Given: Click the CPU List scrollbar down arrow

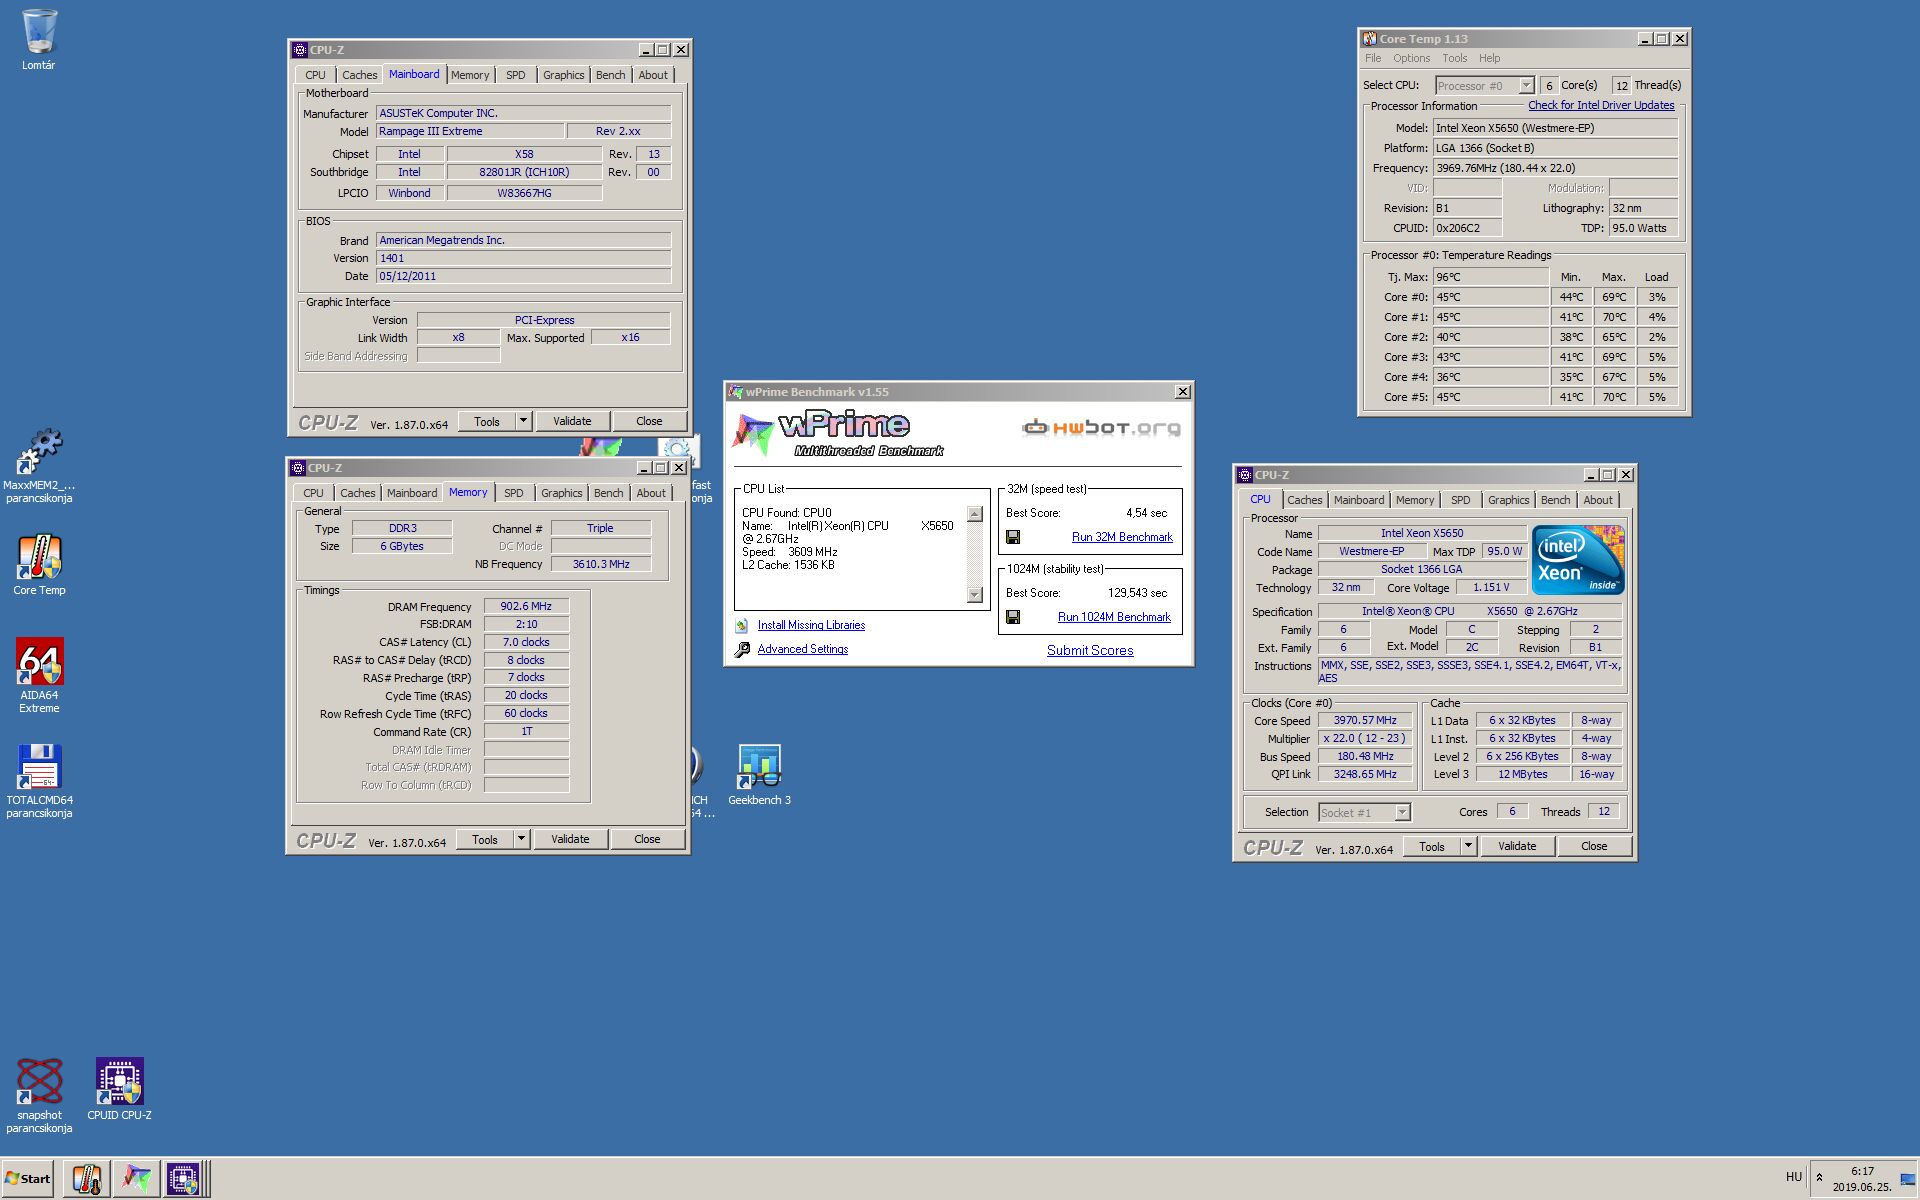Looking at the screenshot, I should tap(975, 595).
